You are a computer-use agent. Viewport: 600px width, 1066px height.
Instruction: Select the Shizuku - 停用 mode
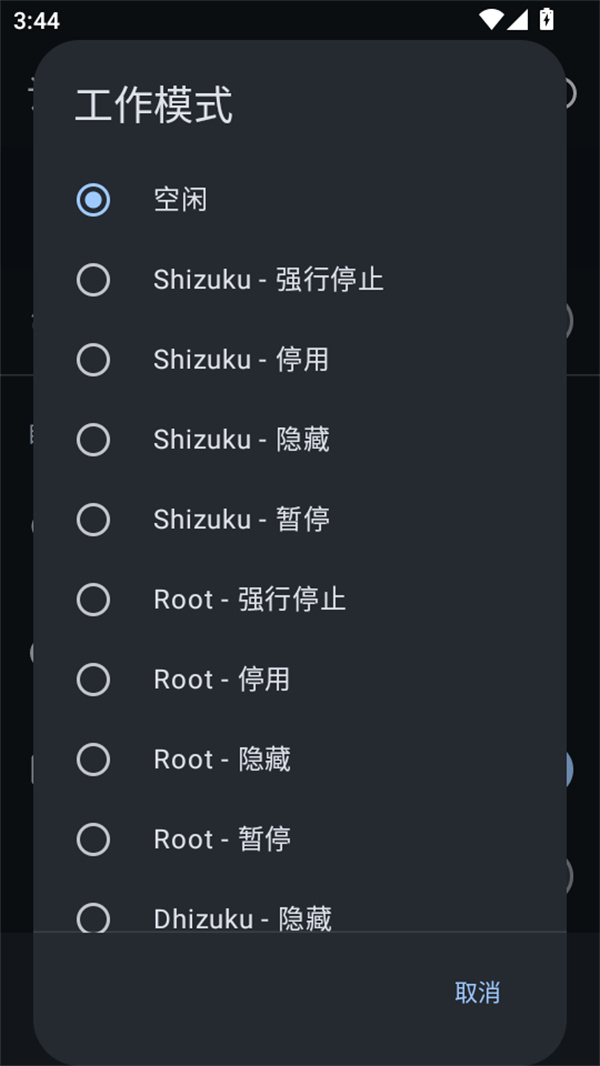click(240, 360)
